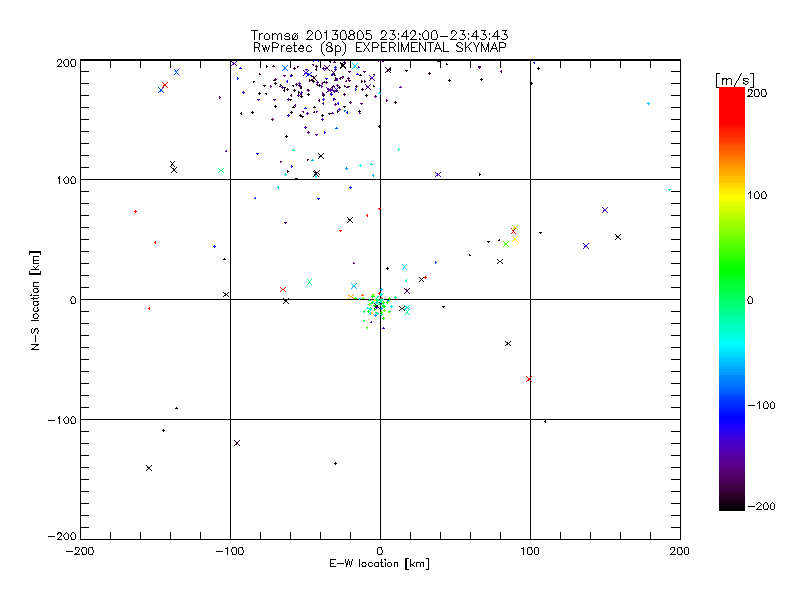Click the colorbar label "100"
800x600 pixels.
coord(757,195)
